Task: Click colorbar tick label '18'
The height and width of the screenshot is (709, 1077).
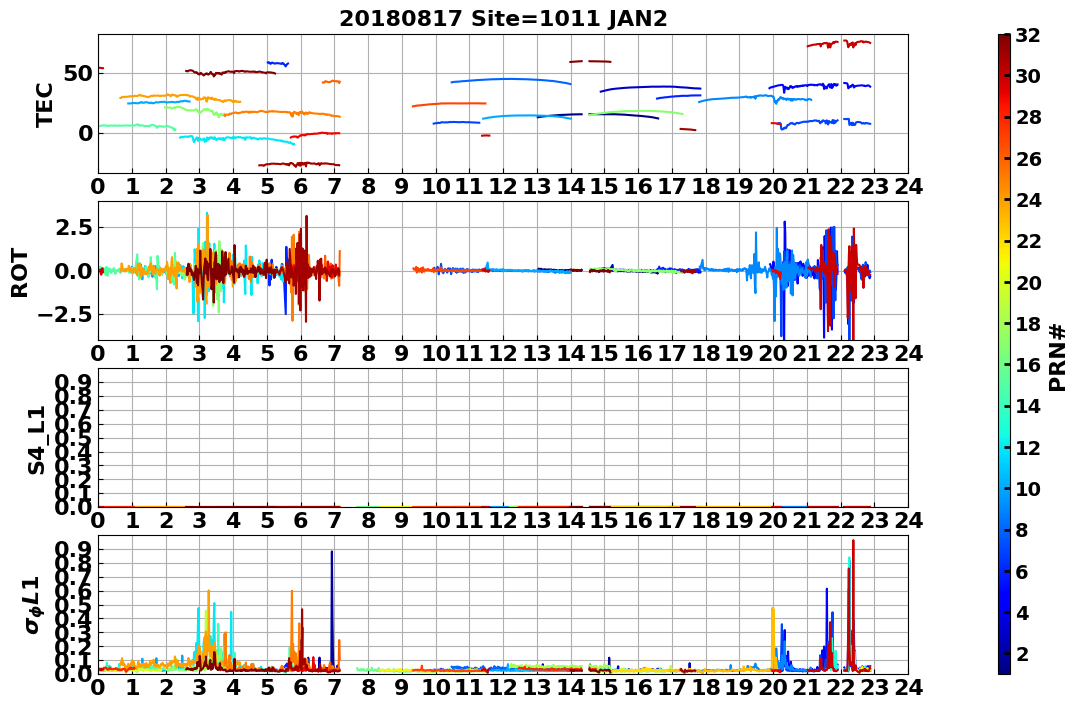Action: click(1028, 324)
